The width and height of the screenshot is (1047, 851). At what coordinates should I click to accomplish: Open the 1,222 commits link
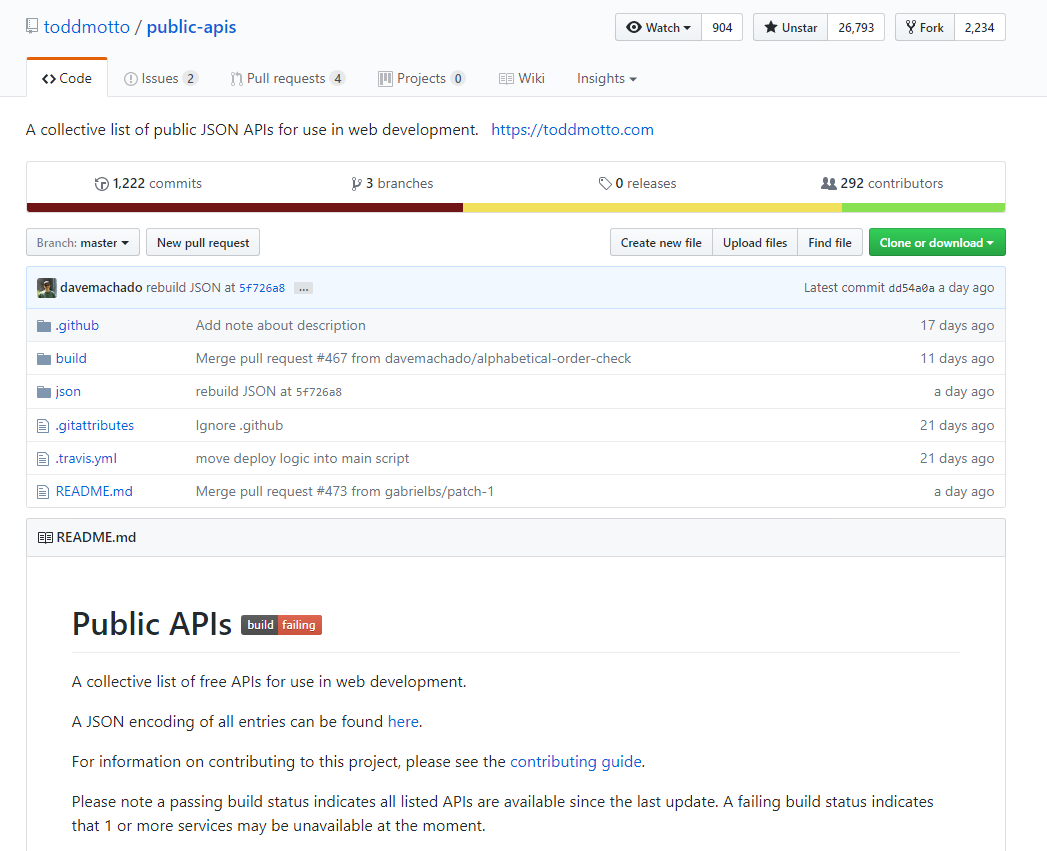(148, 183)
